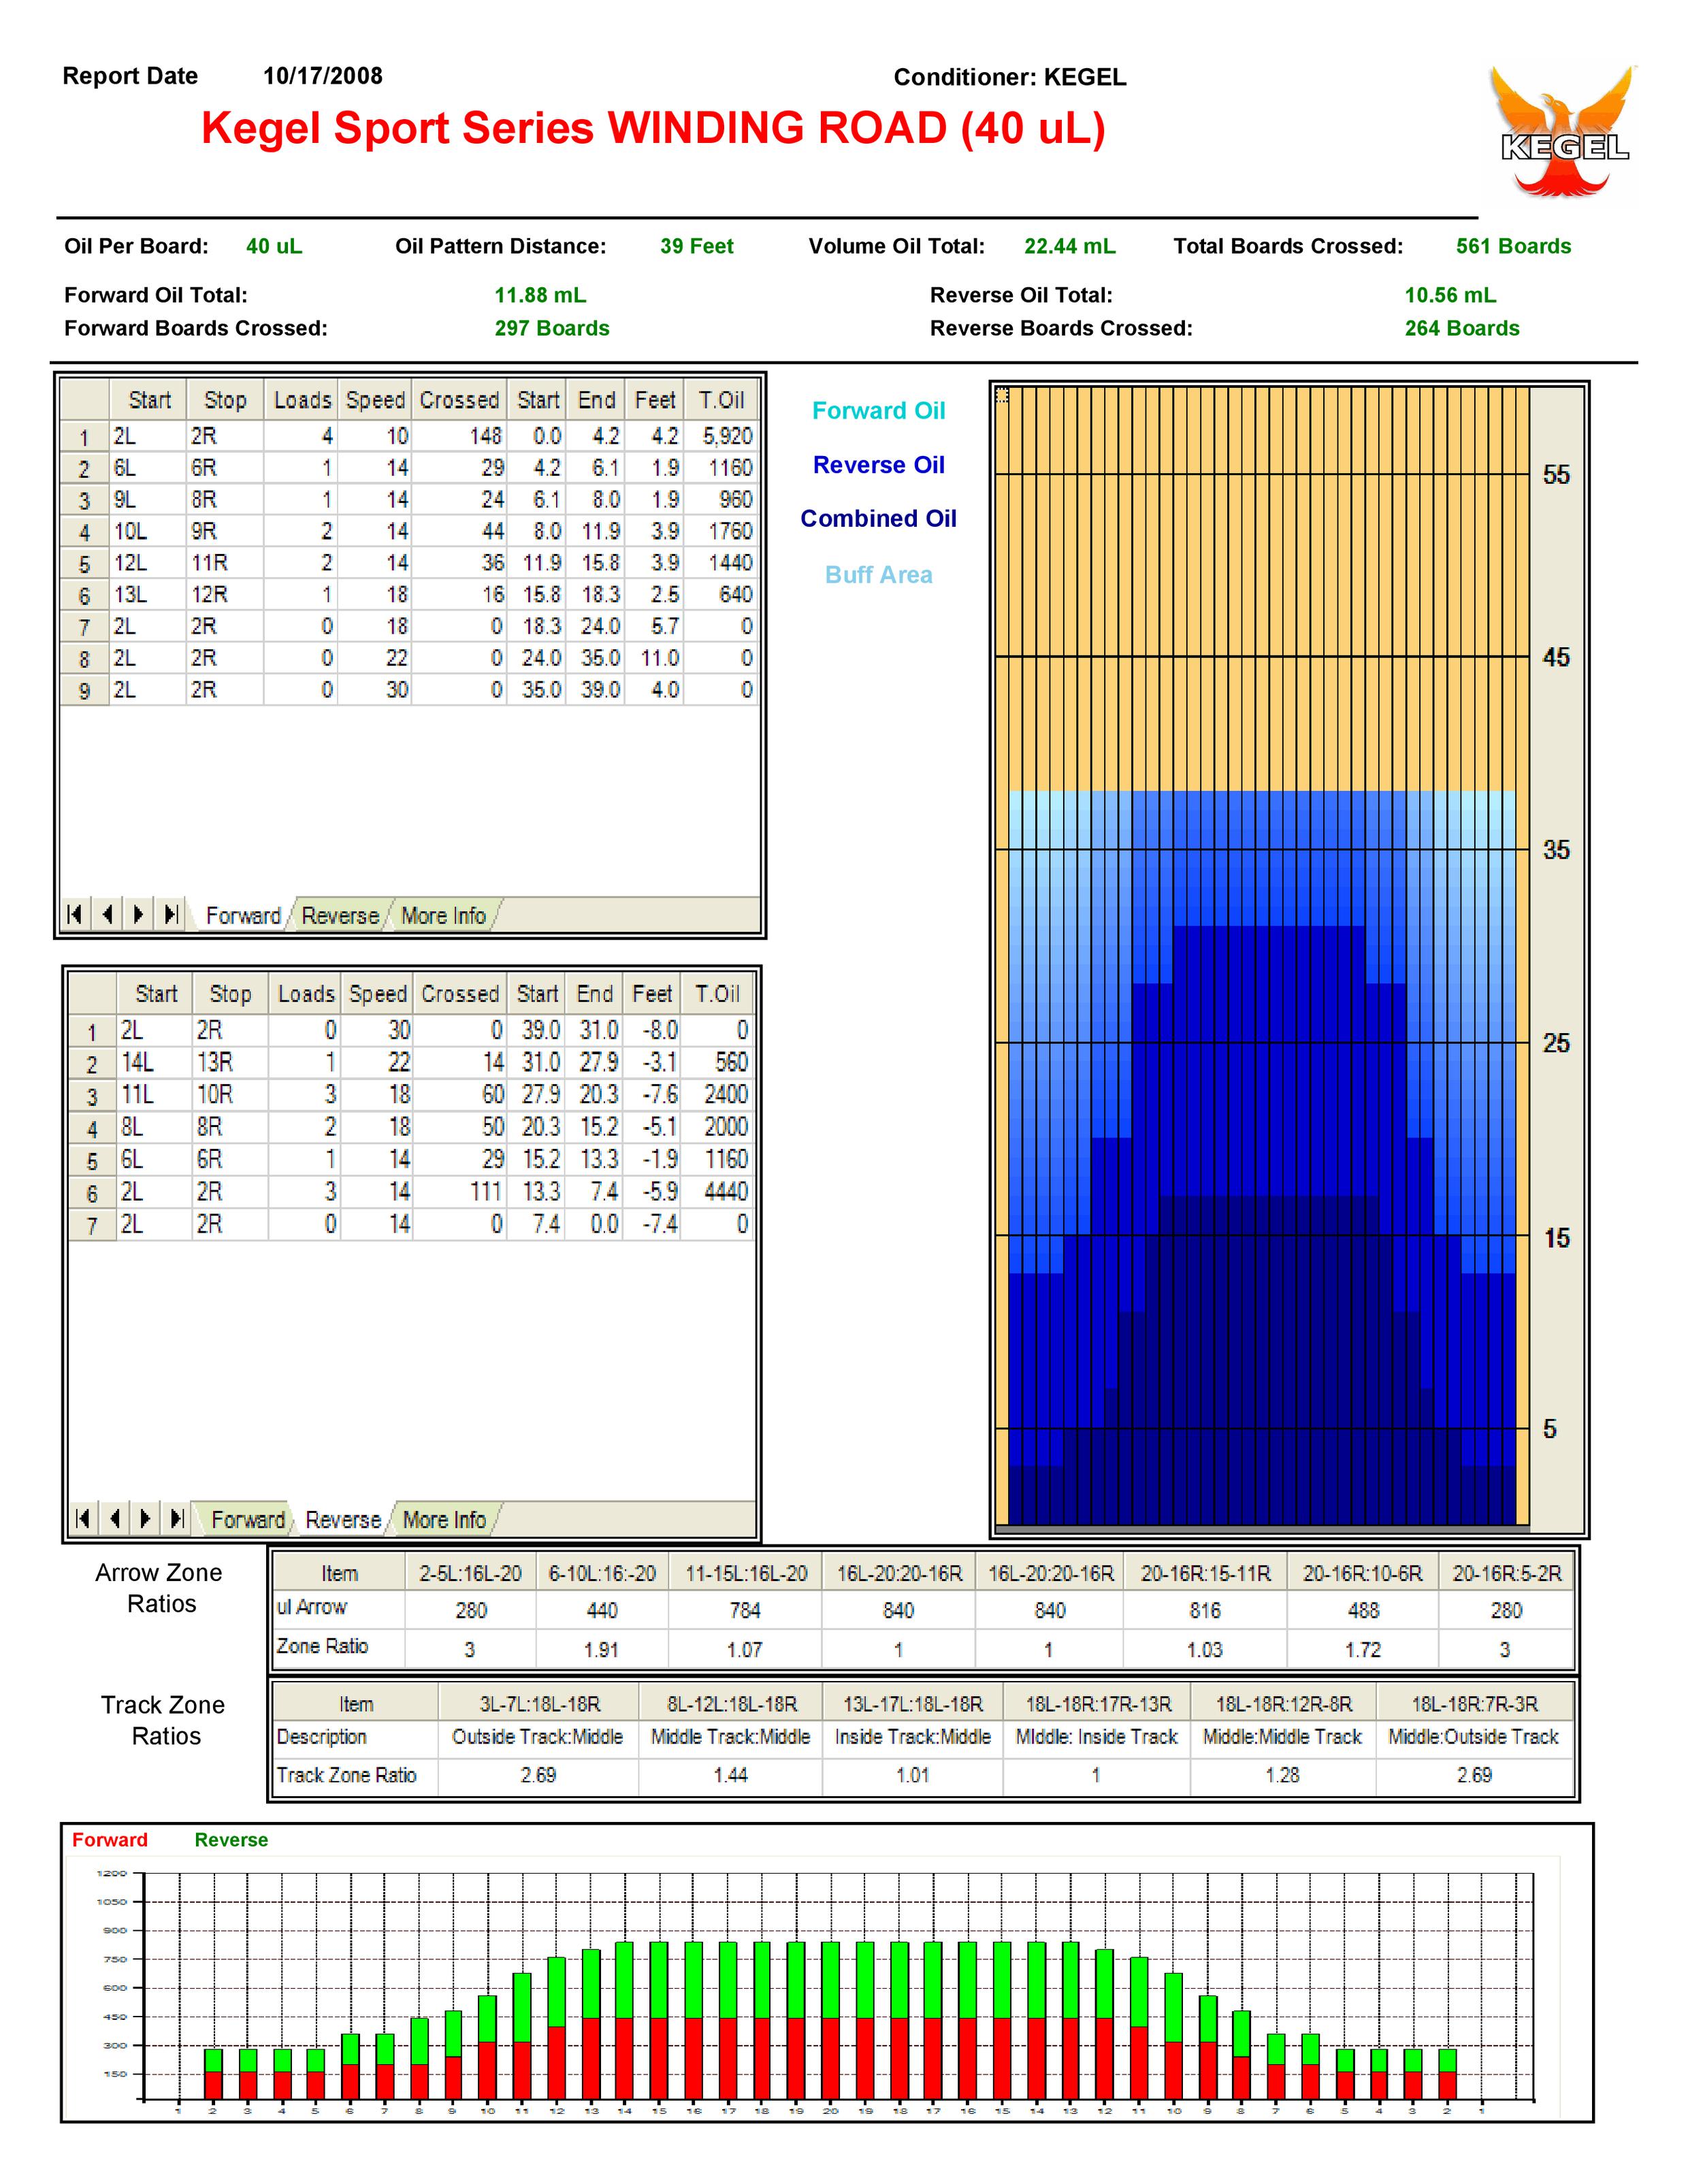Click the 35 feet marker on lane graph

[1556, 850]
